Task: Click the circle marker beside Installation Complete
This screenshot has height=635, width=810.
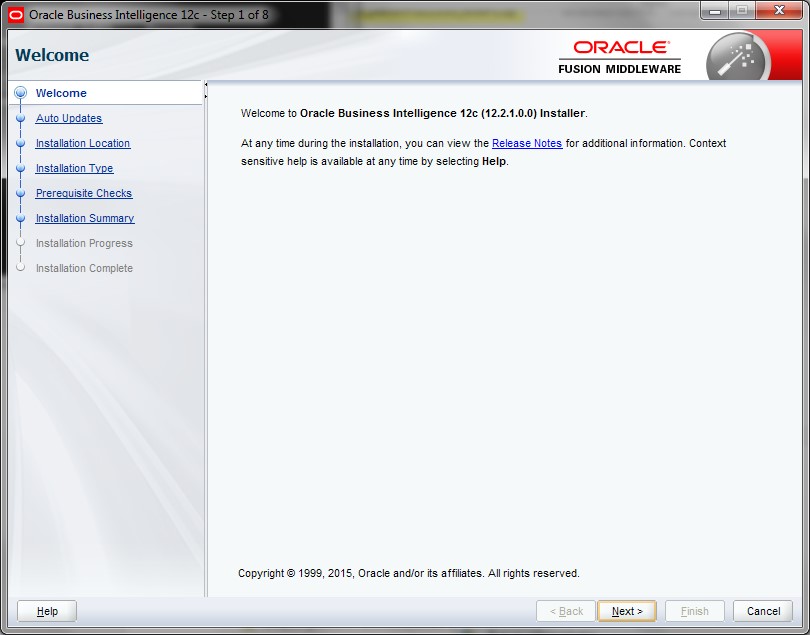Action: tap(20, 268)
